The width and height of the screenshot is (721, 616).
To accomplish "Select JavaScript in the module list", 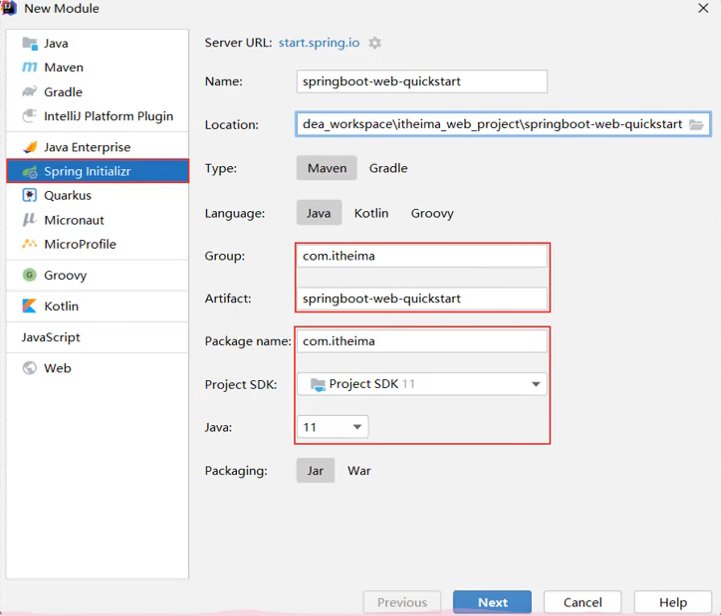I will pyautogui.click(x=97, y=337).
